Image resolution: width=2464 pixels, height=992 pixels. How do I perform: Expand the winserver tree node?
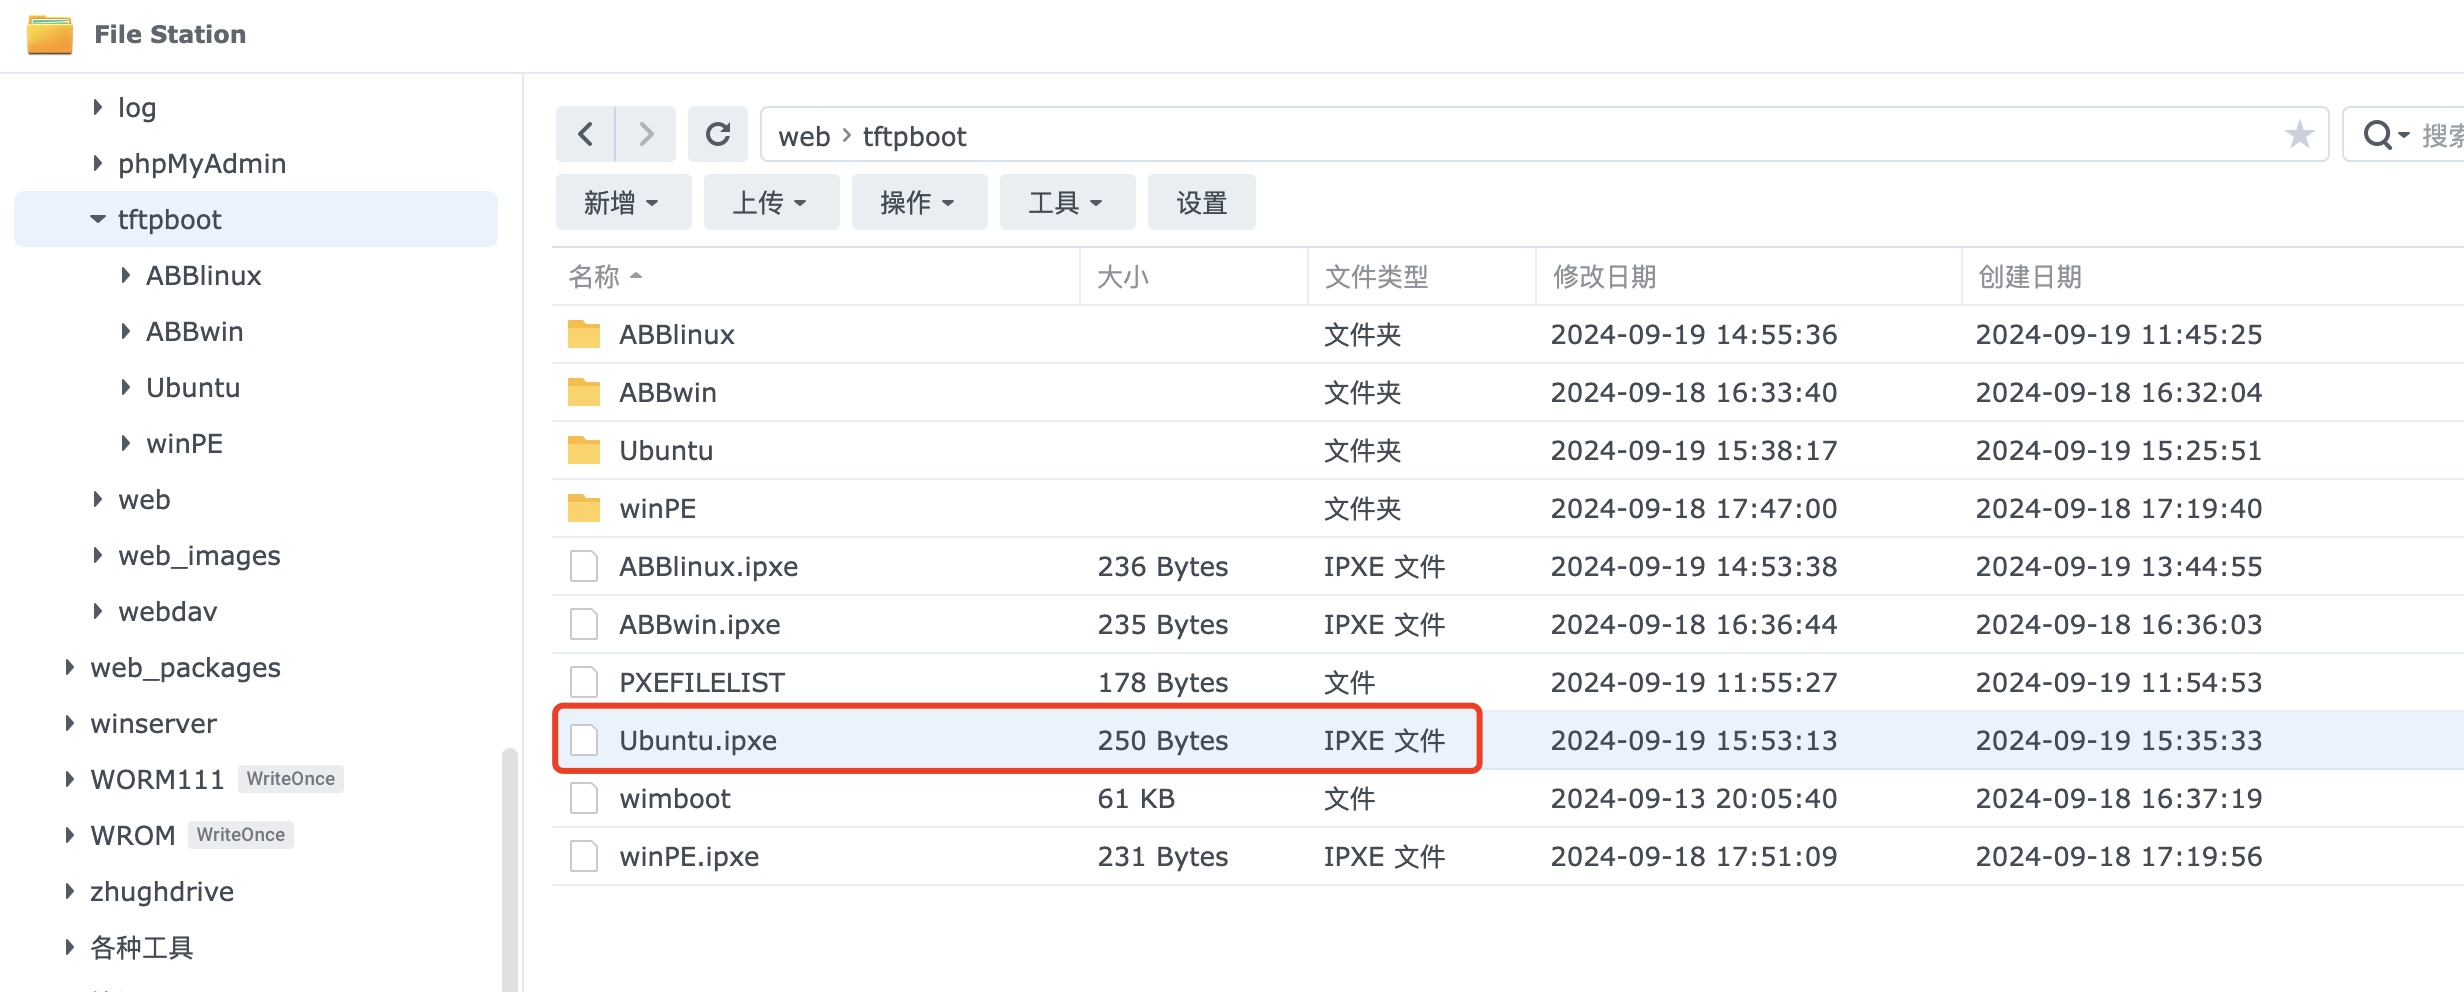coord(69,722)
